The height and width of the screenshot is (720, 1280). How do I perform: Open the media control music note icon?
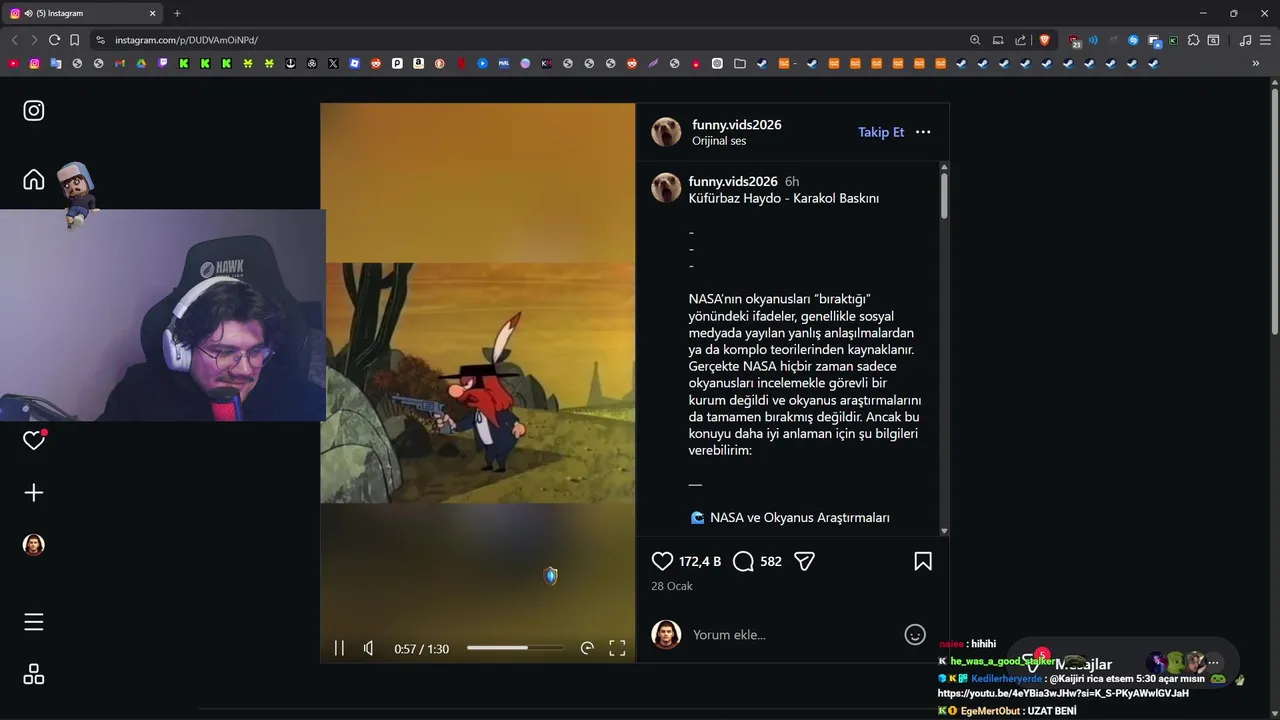(x=1245, y=40)
